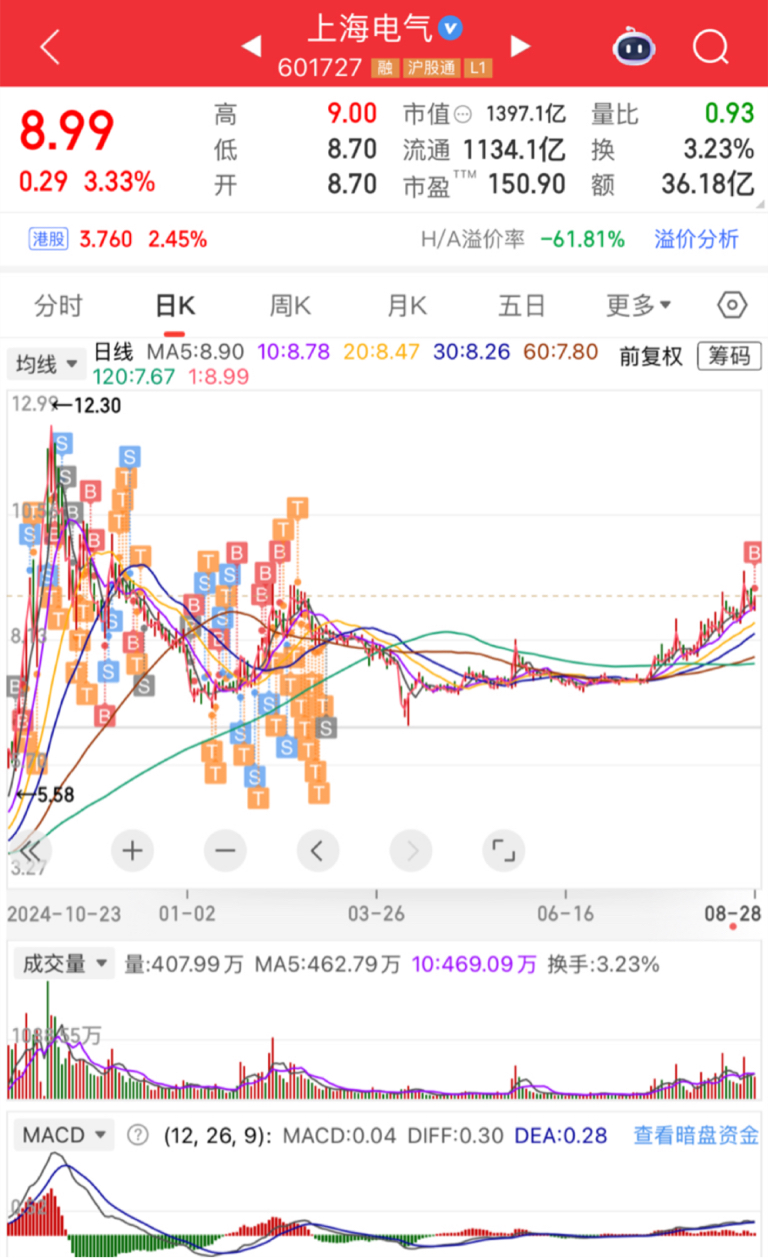This screenshot has width=768, height=1258.
Task: Tap the chart low label 5.58
Action: click(x=55, y=795)
